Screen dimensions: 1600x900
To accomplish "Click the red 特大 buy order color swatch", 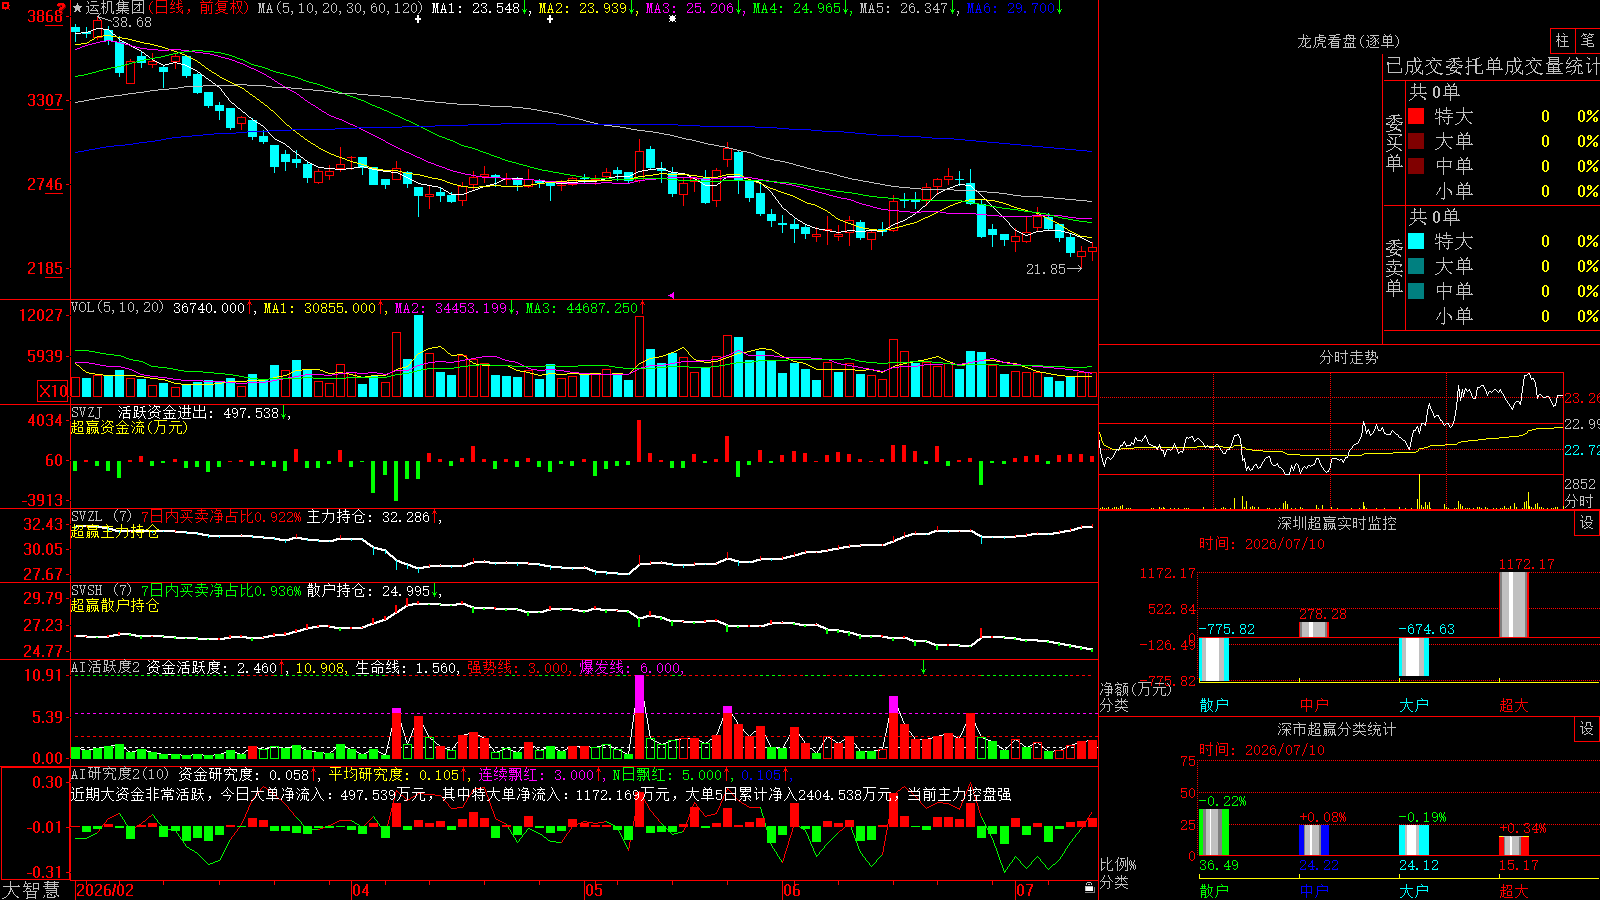I will click(x=1416, y=116).
